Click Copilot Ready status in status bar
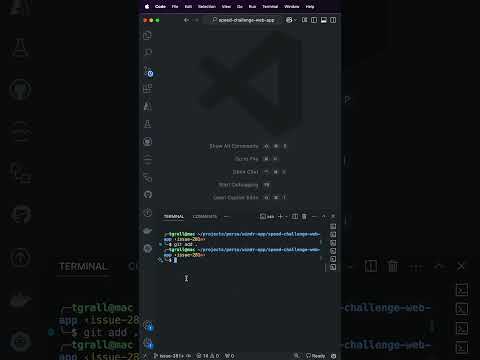The width and height of the screenshot is (480, 360). click(316, 356)
